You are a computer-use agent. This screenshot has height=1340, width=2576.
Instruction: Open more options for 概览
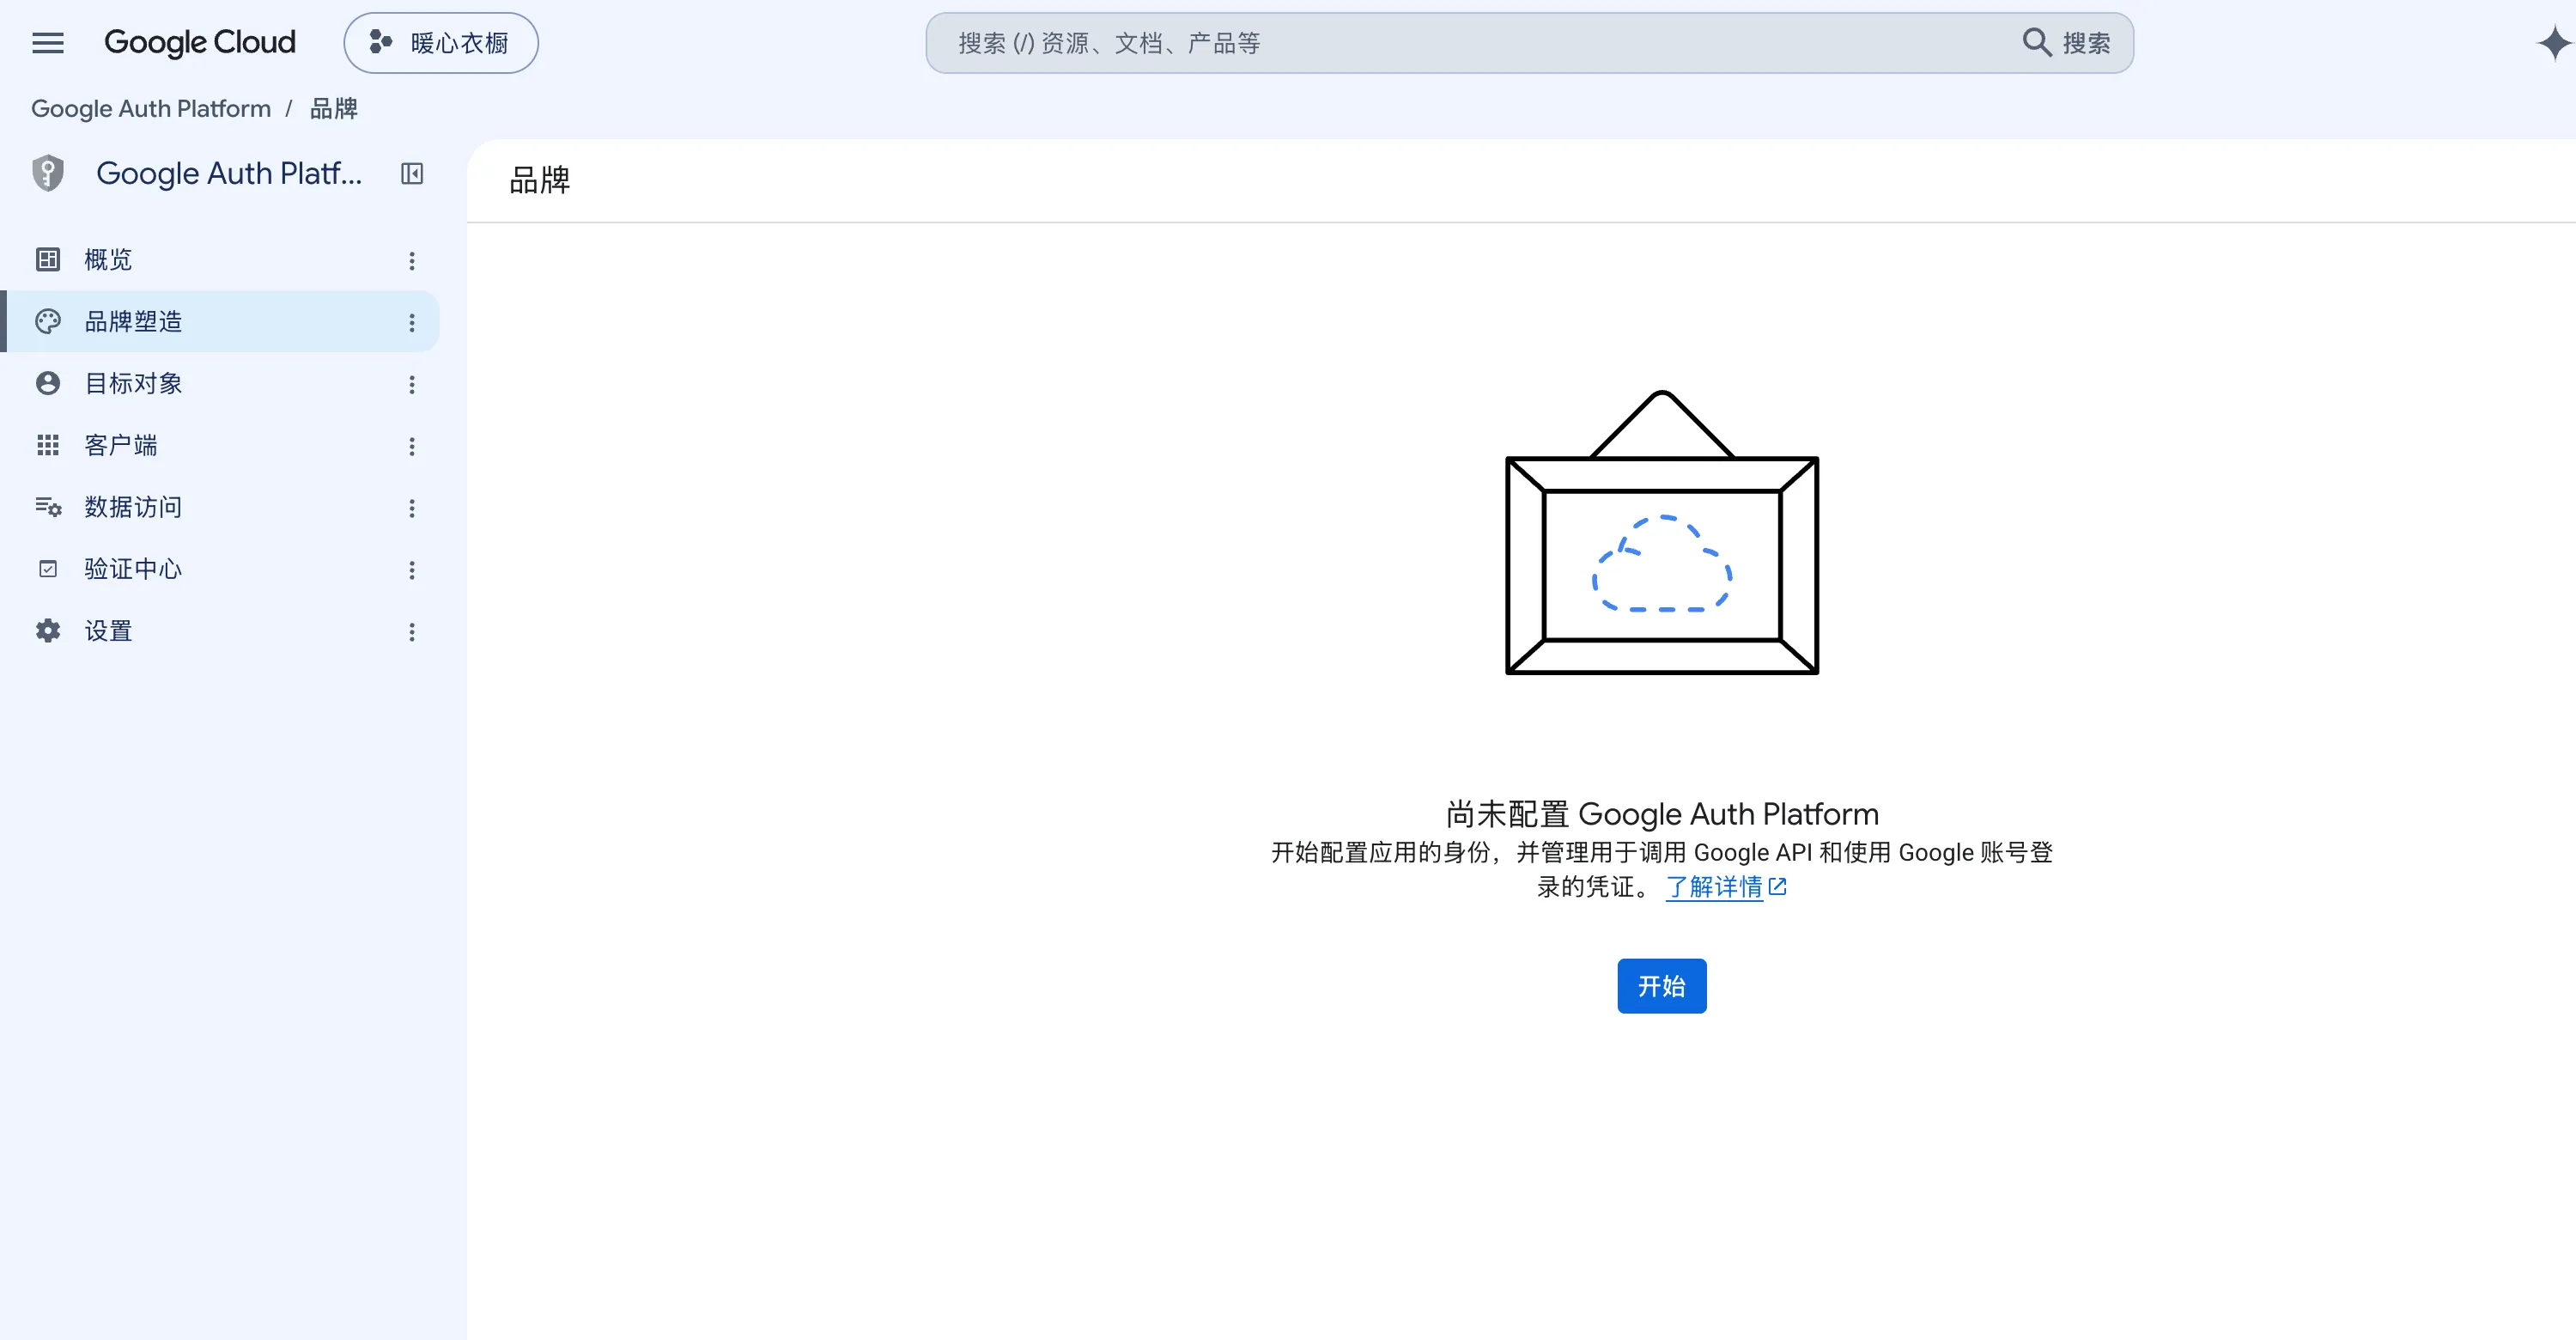[x=412, y=261]
